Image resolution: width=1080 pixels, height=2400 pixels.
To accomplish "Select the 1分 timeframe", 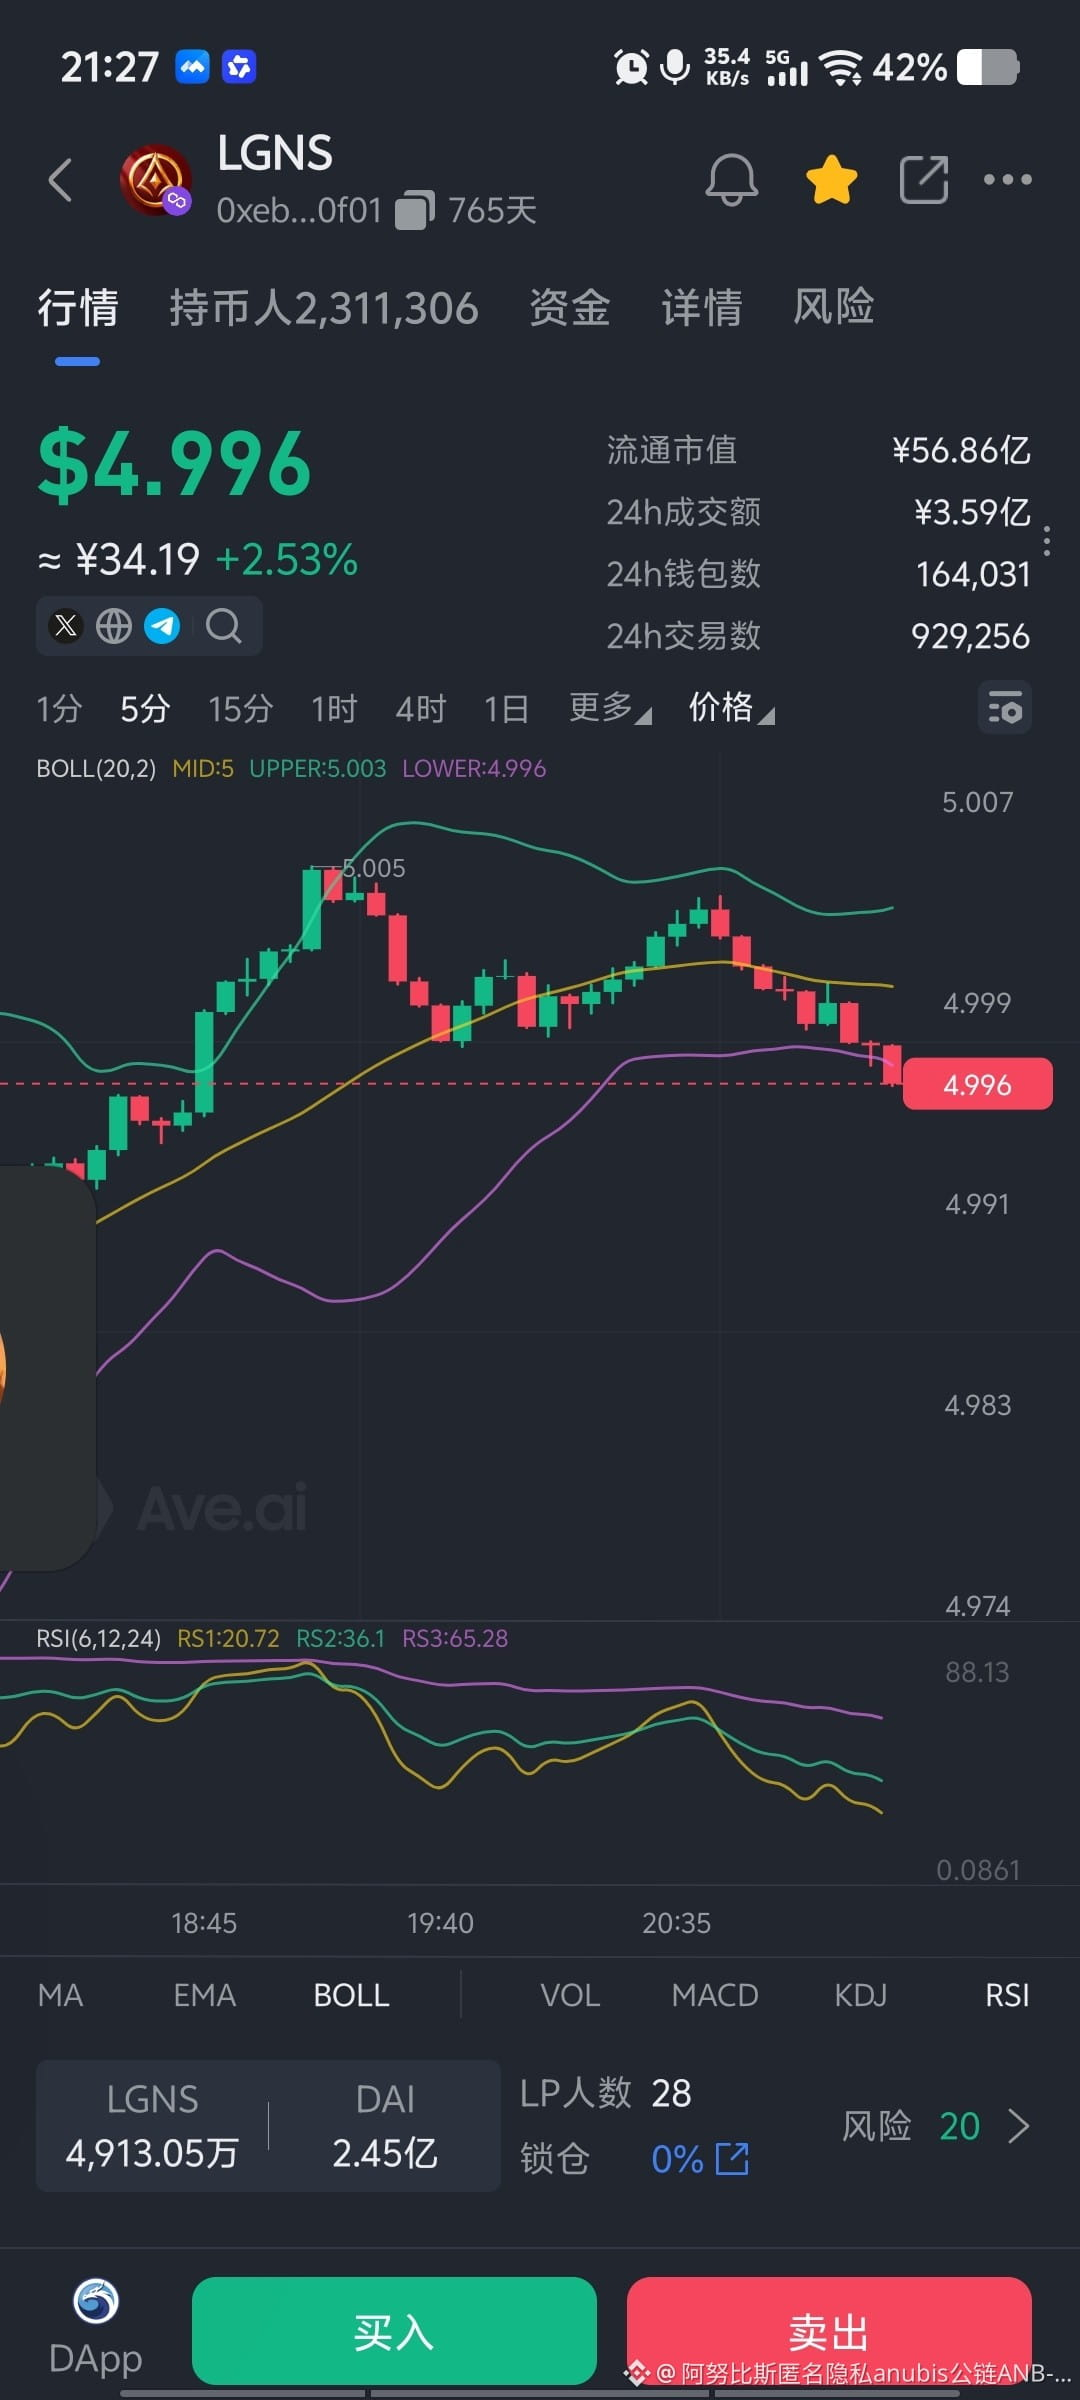I will 59,708.
